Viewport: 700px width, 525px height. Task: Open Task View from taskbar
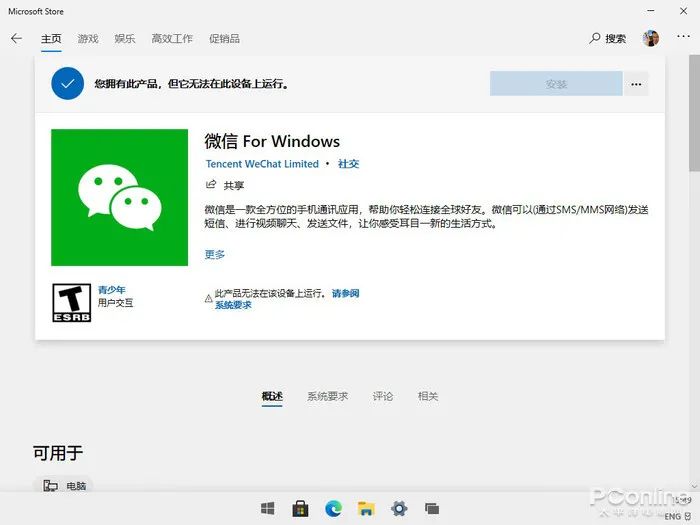point(432,508)
